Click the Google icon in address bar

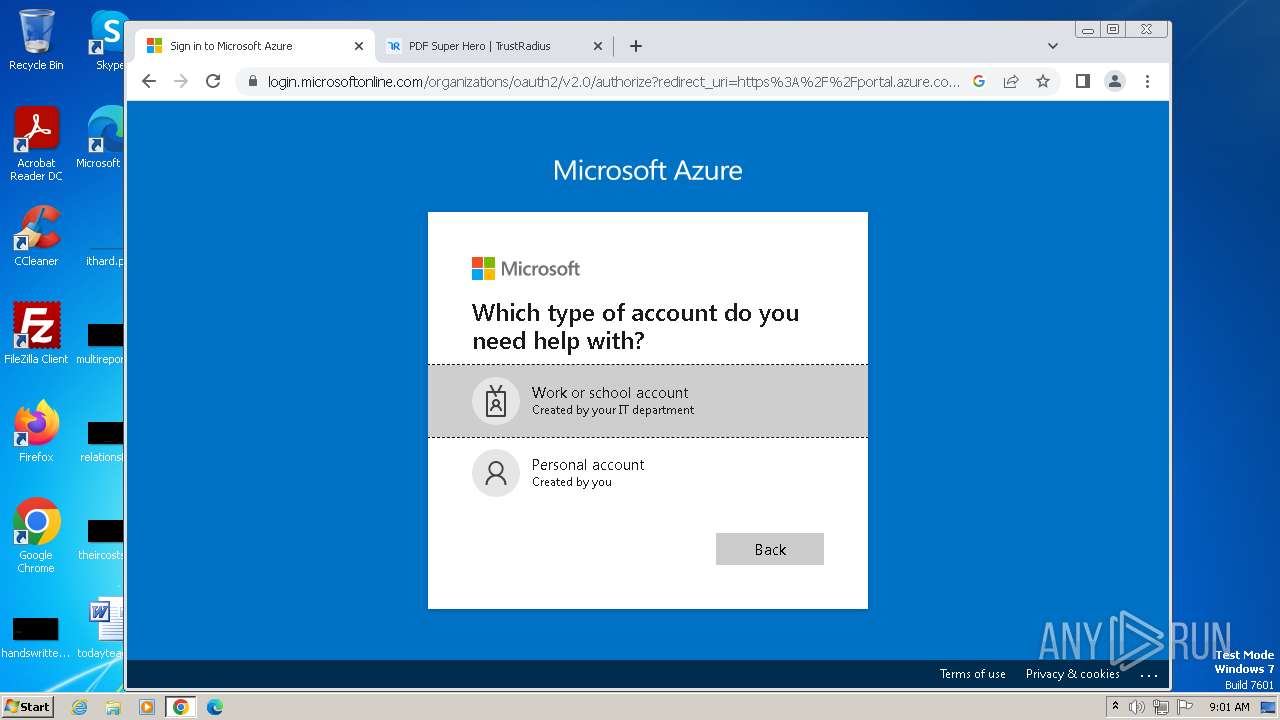point(979,81)
